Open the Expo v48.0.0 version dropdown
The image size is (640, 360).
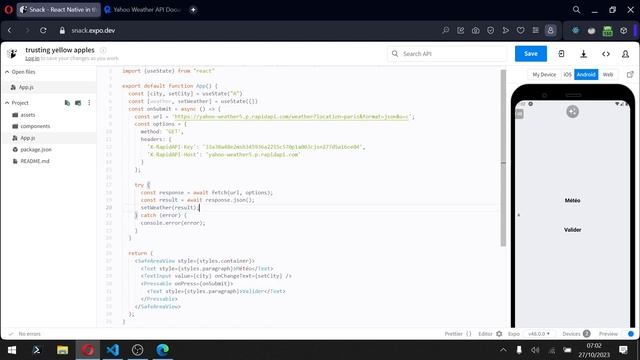pos(539,333)
